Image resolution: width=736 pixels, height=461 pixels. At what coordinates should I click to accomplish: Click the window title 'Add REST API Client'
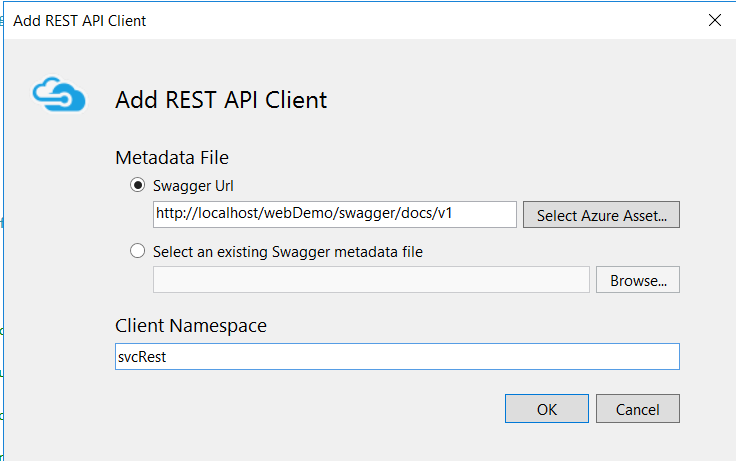(79, 21)
